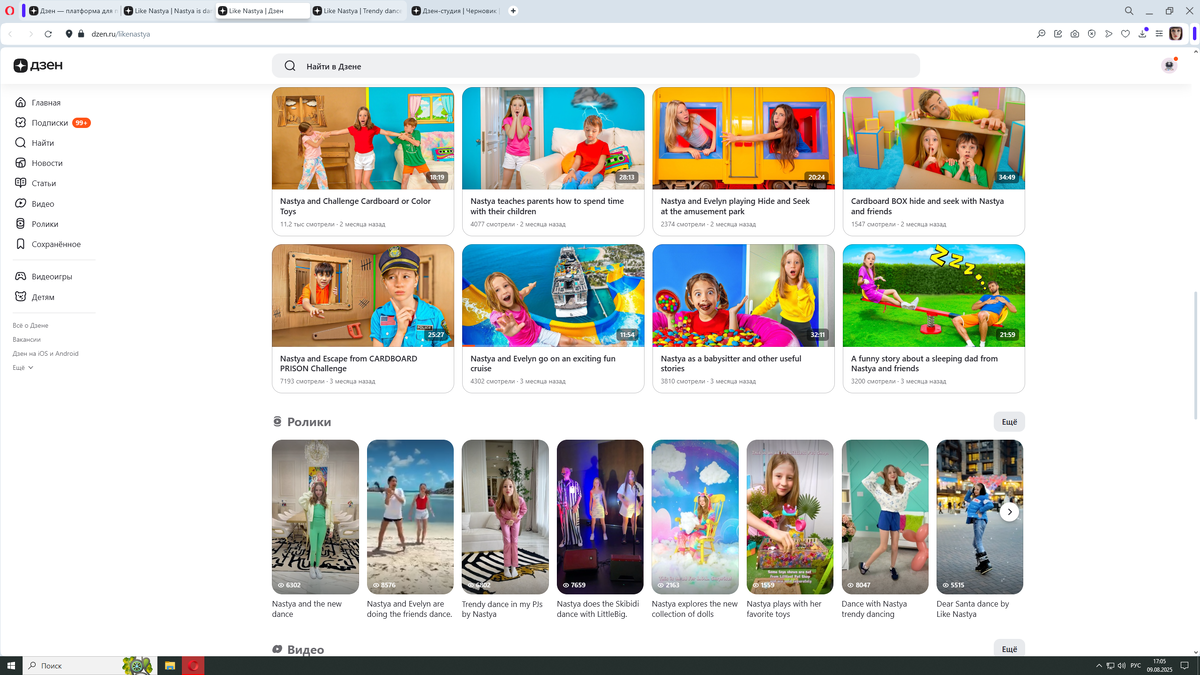This screenshot has width=1200, height=675.
Task: Switch to the Дзен — платформа для tab
Action: pyautogui.click(x=73, y=11)
